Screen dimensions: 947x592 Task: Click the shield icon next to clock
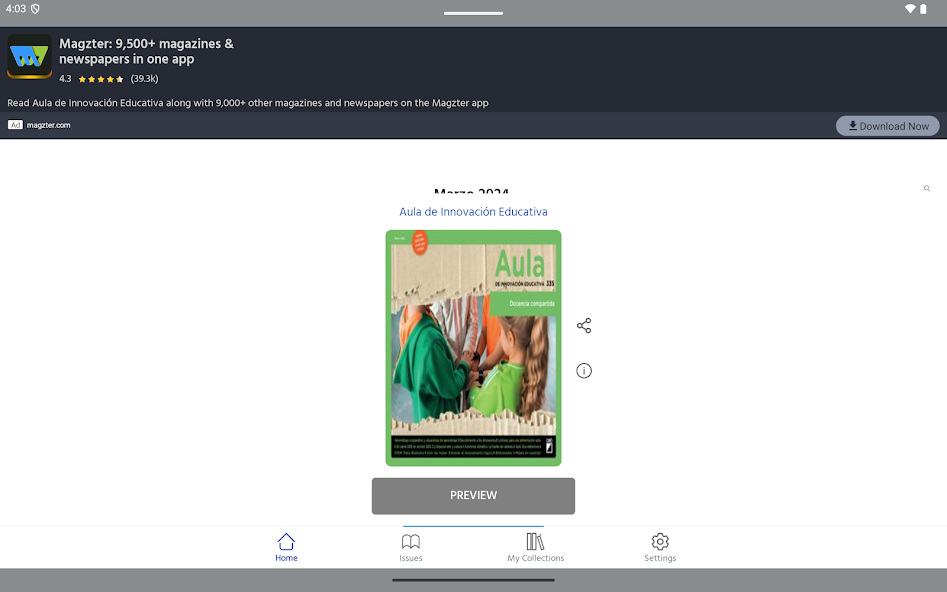(35, 9)
